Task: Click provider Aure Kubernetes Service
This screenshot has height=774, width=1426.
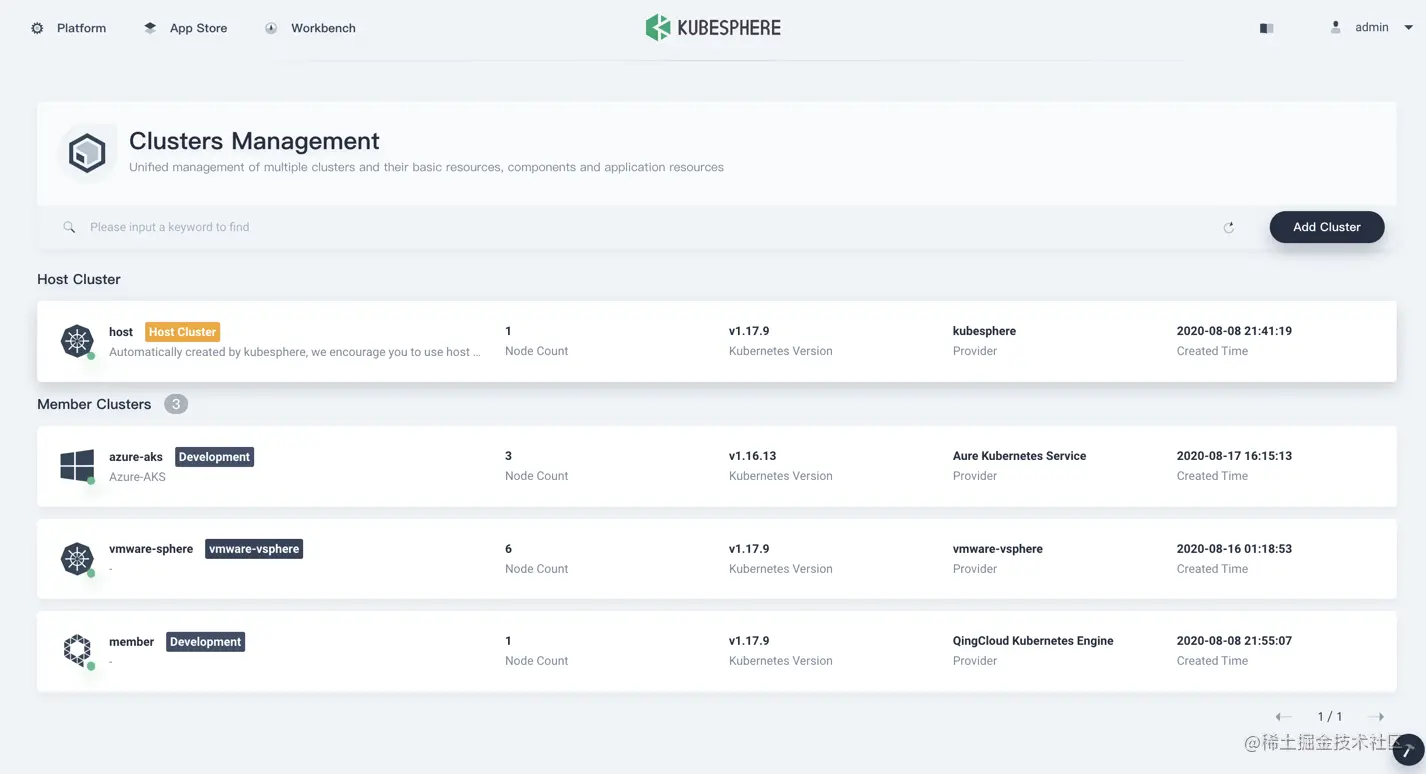Action: pyautogui.click(x=1019, y=456)
